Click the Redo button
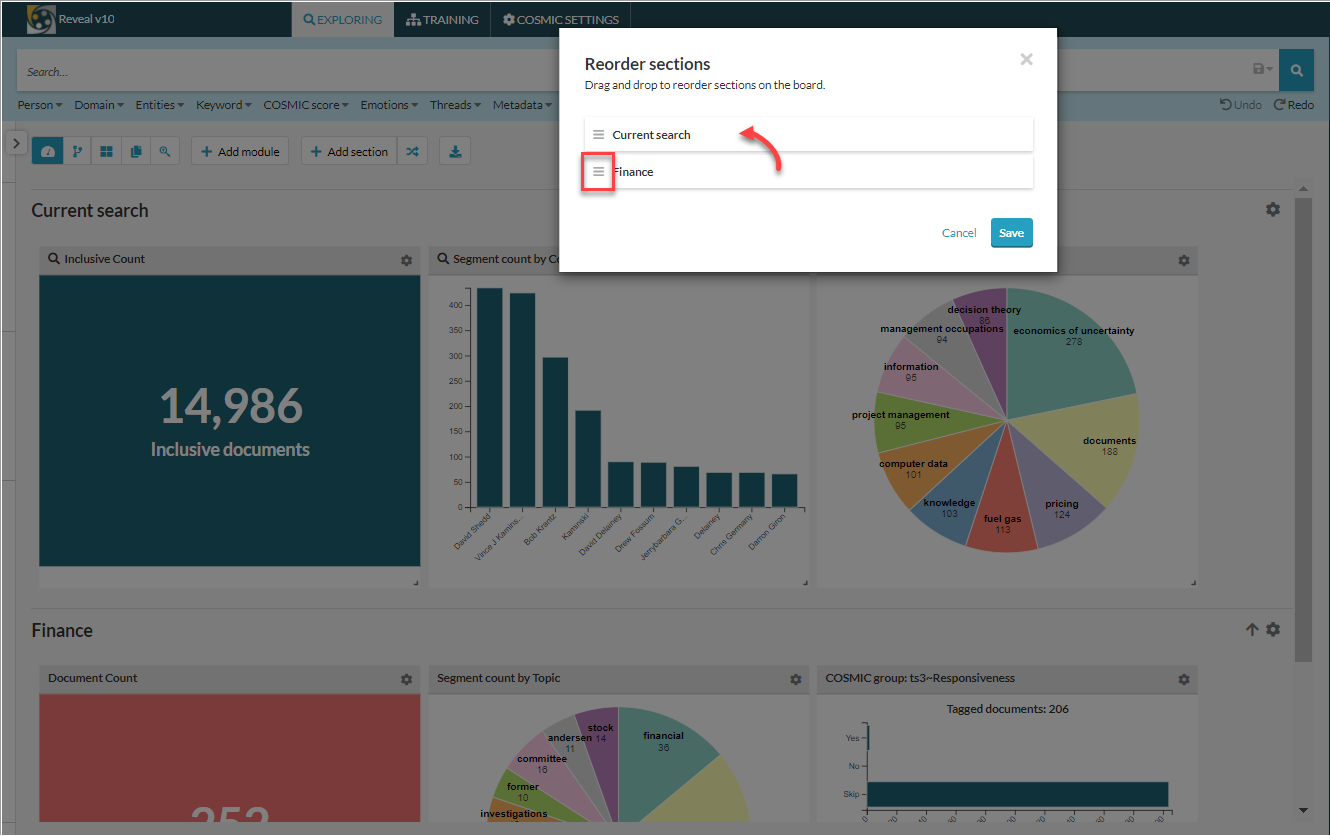Viewport: 1330px width, 836px height. click(1294, 105)
